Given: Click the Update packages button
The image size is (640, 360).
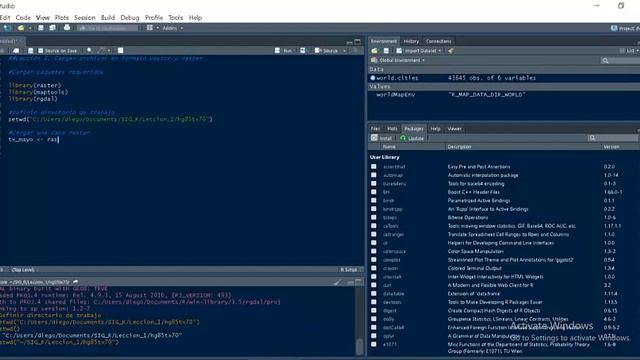Looking at the screenshot, I should [x=412, y=138].
